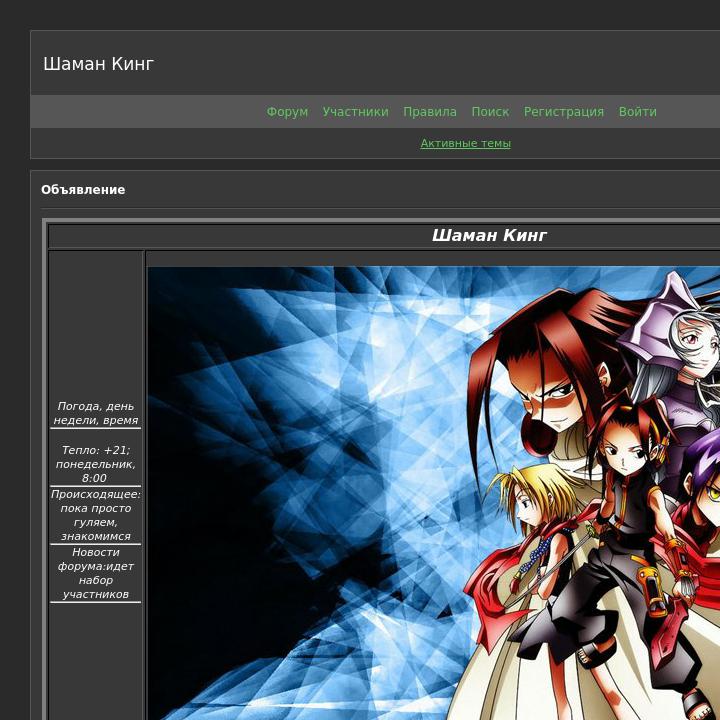Image resolution: width=720 pixels, height=720 pixels.
Task: Open the Форум menu link
Action: (287, 112)
